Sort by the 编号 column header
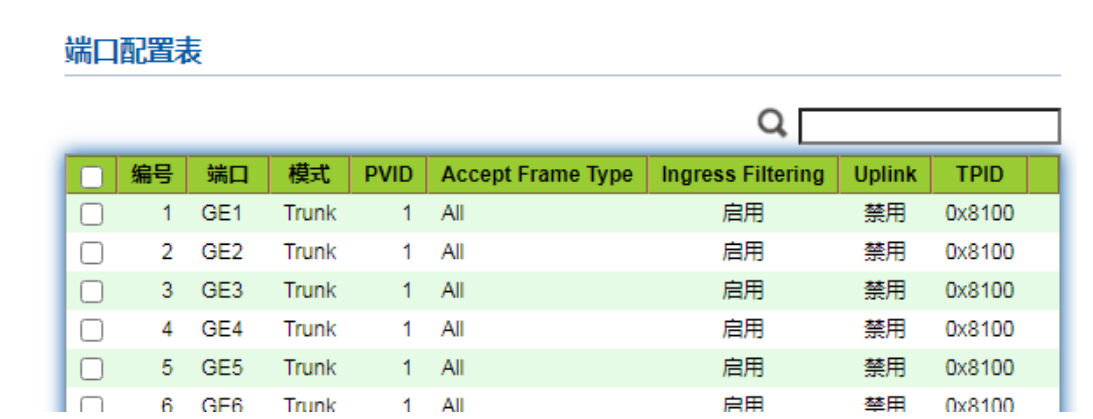This screenshot has width=1093, height=419. pyautogui.click(x=152, y=175)
